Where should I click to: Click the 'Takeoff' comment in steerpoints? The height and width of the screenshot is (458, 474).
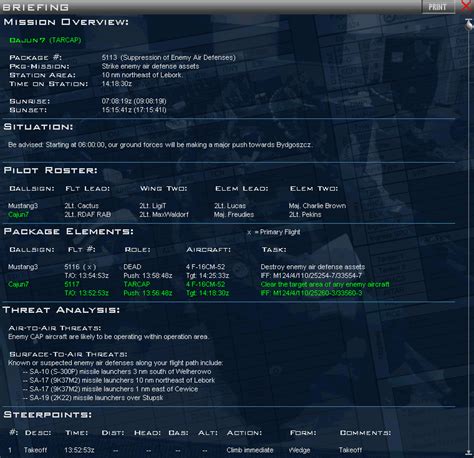[350, 450]
